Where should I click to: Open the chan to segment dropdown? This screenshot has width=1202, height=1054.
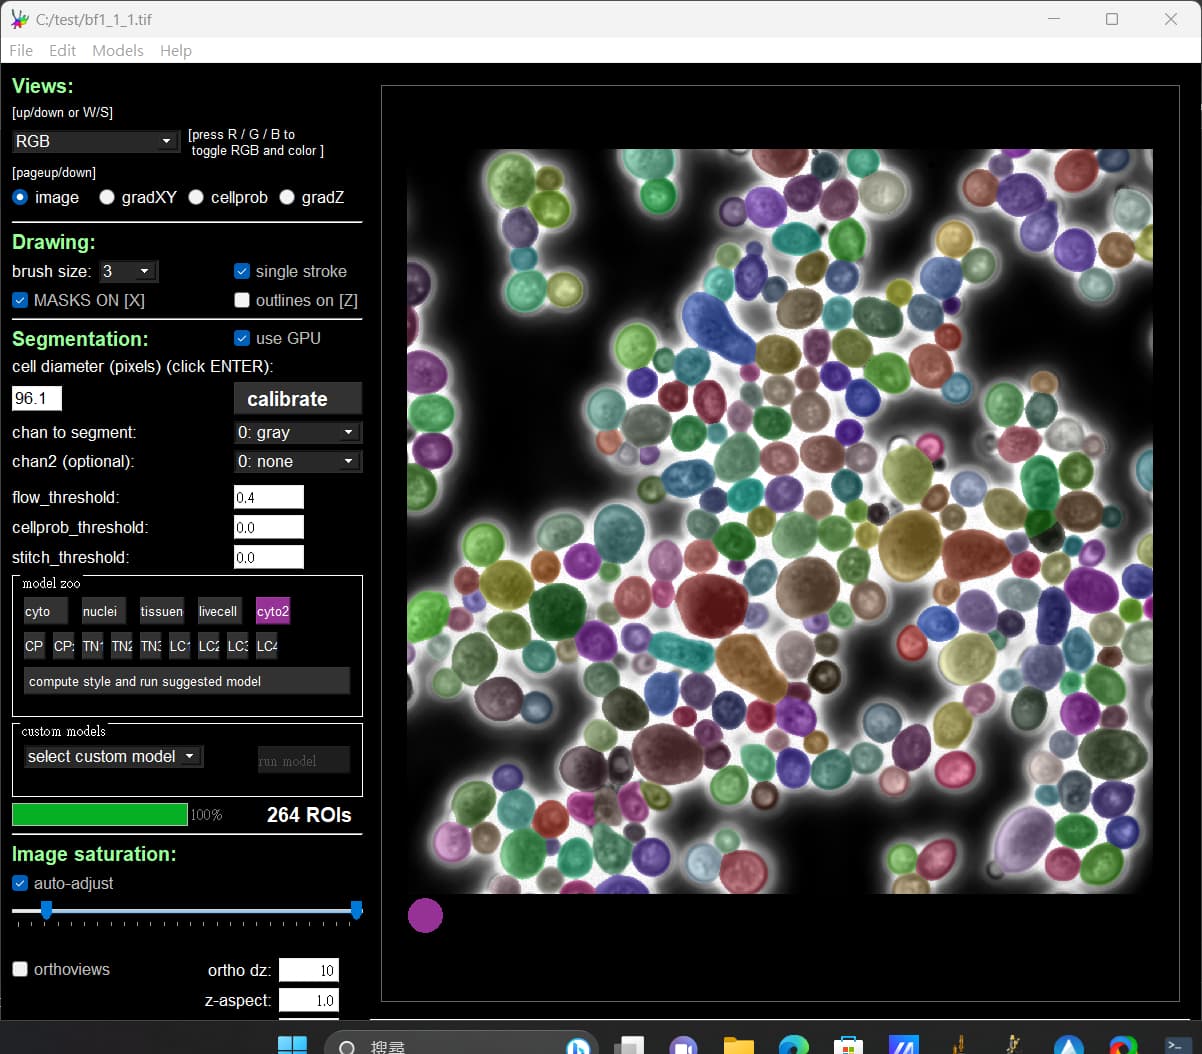coord(297,432)
